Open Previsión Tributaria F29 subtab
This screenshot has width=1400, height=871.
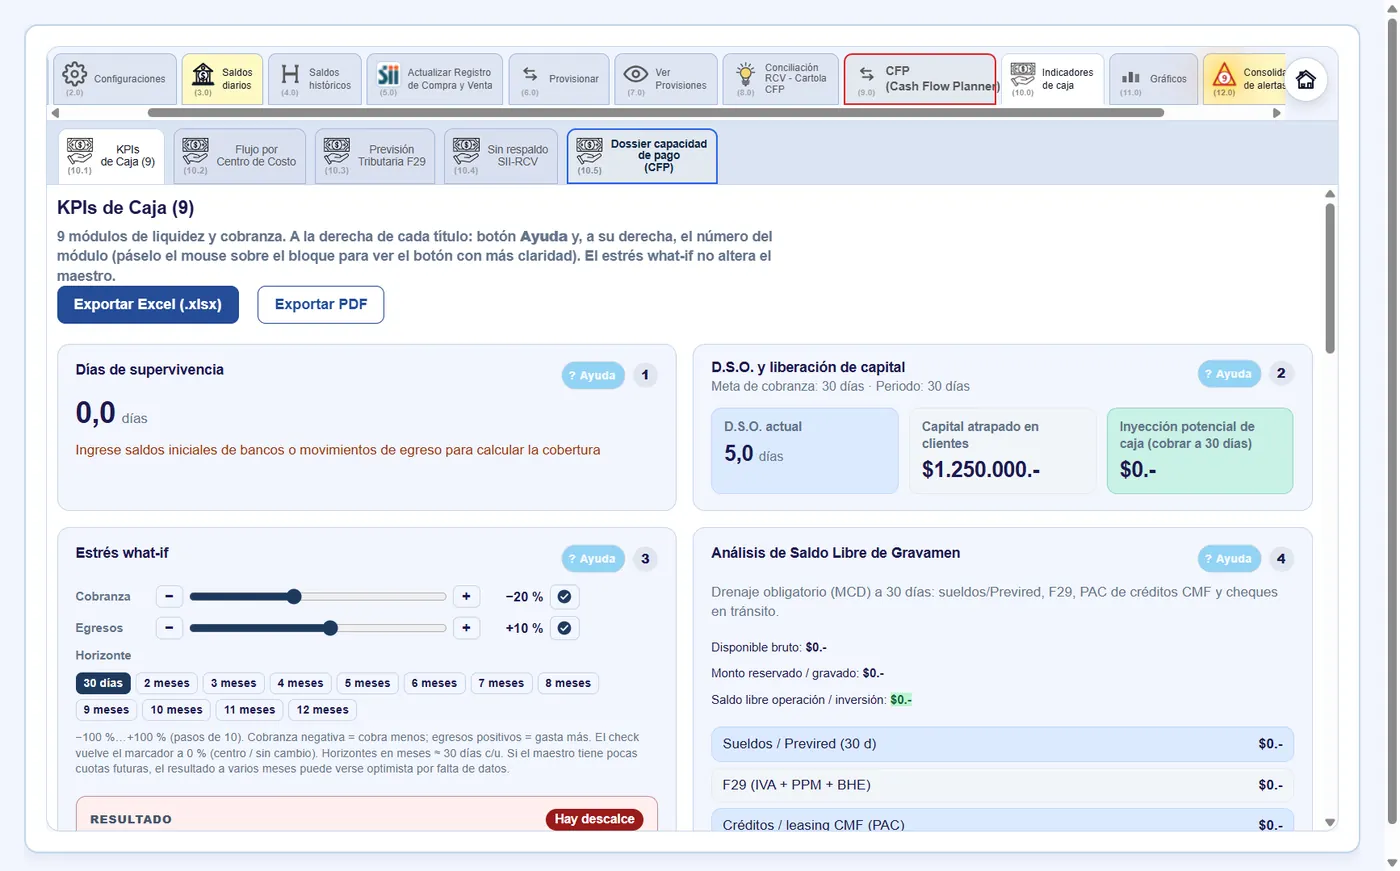coord(375,156)
